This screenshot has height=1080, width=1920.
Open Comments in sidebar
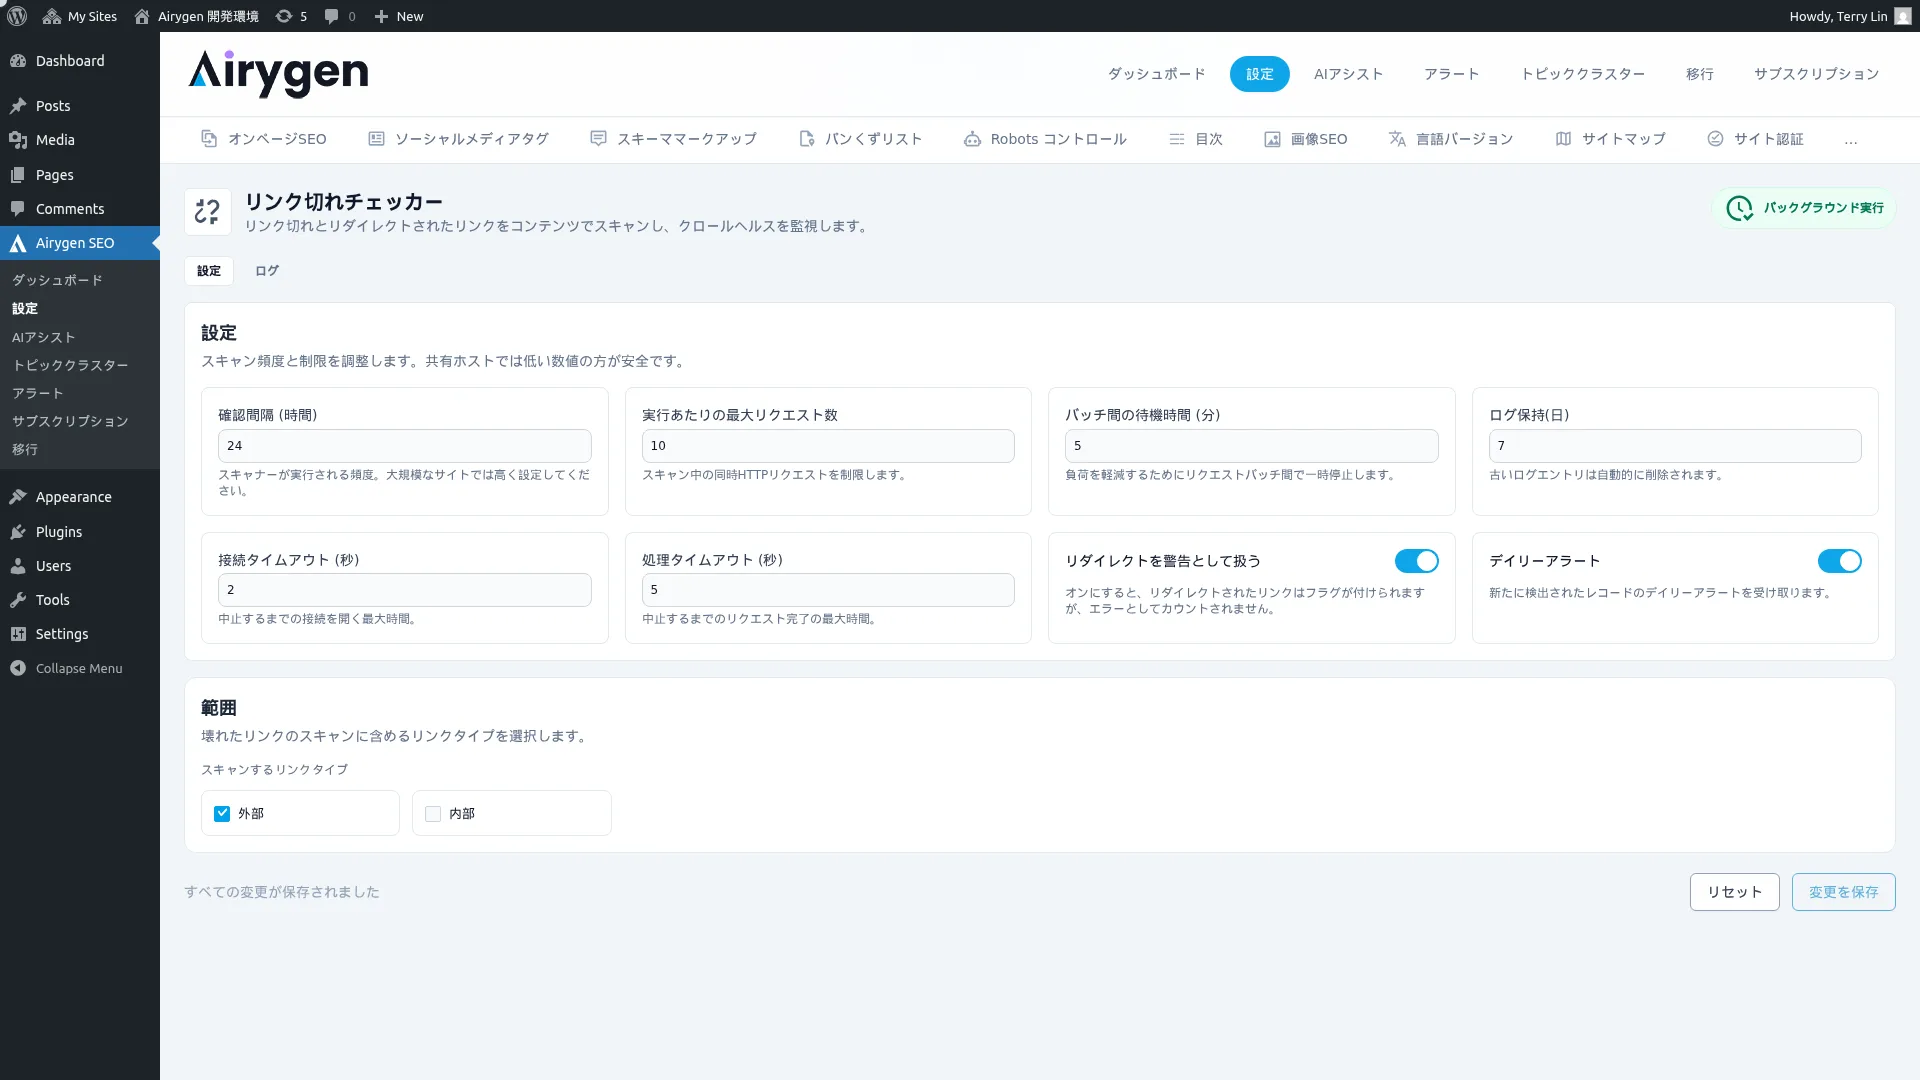(80, 209)
